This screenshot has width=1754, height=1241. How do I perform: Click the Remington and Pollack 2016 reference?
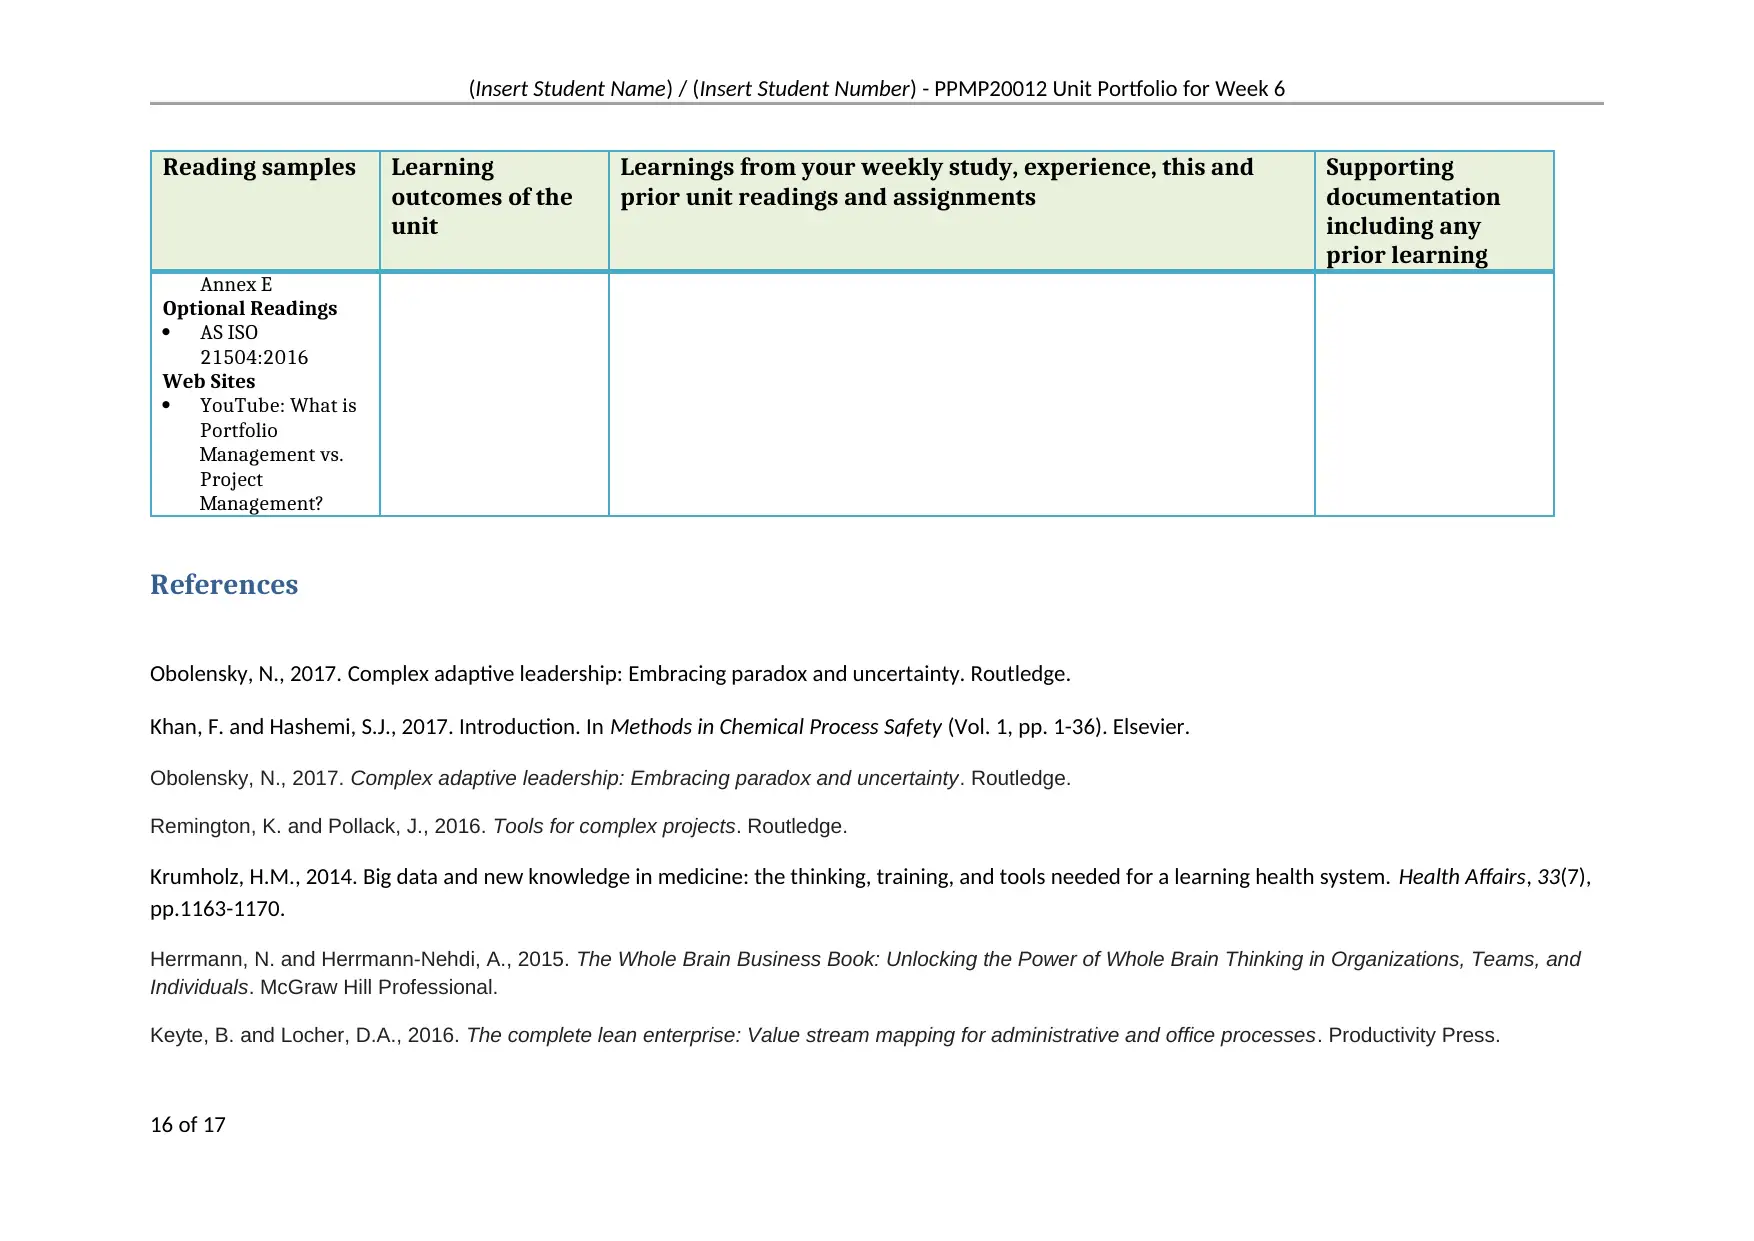[499, 826]
